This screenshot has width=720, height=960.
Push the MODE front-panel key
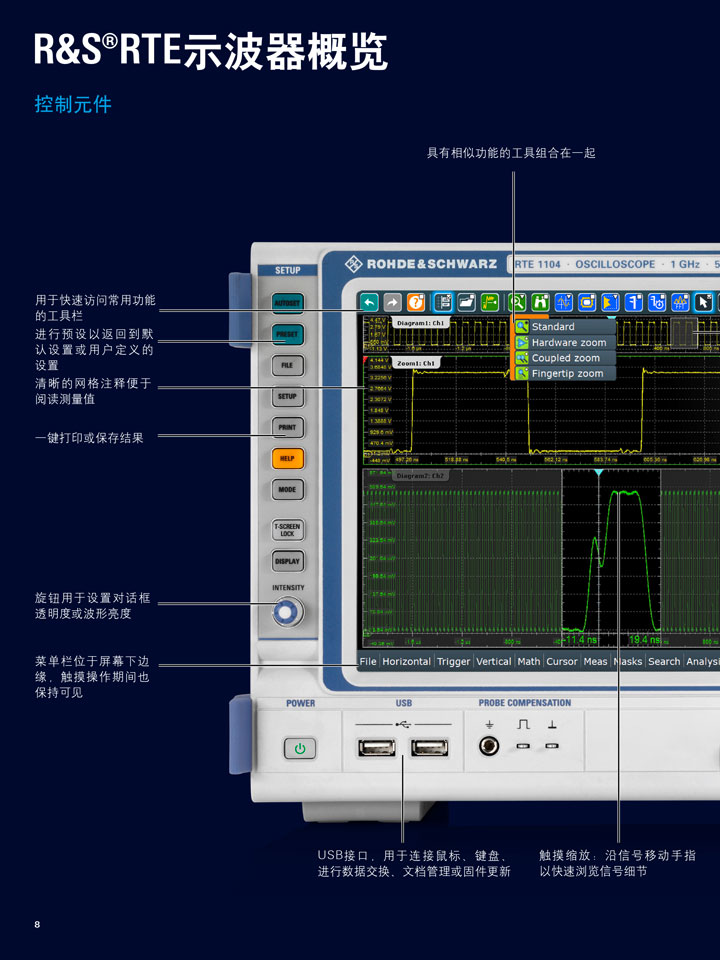coord(287,490)
